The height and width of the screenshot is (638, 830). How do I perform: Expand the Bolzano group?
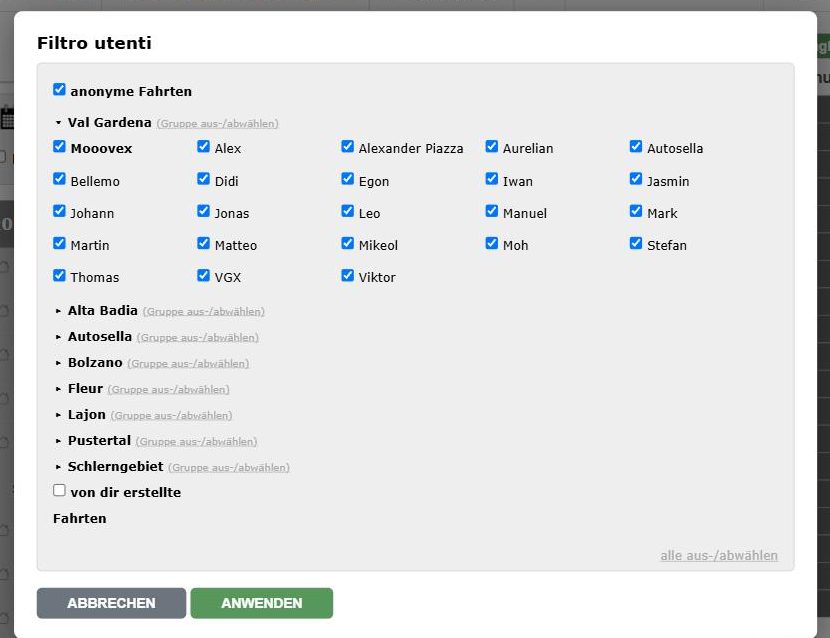pyautogui.click(x=58, y=363)
